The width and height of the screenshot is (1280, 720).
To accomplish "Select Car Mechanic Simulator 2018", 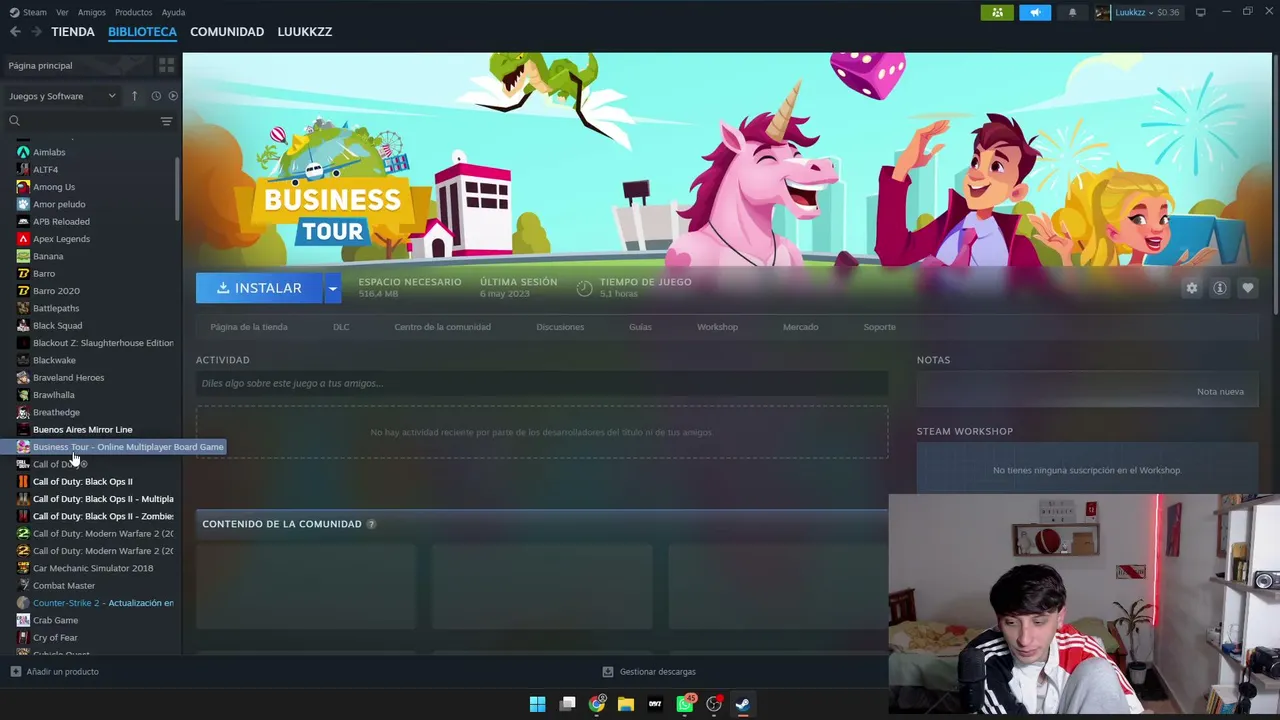I will (x=93, y=568).
